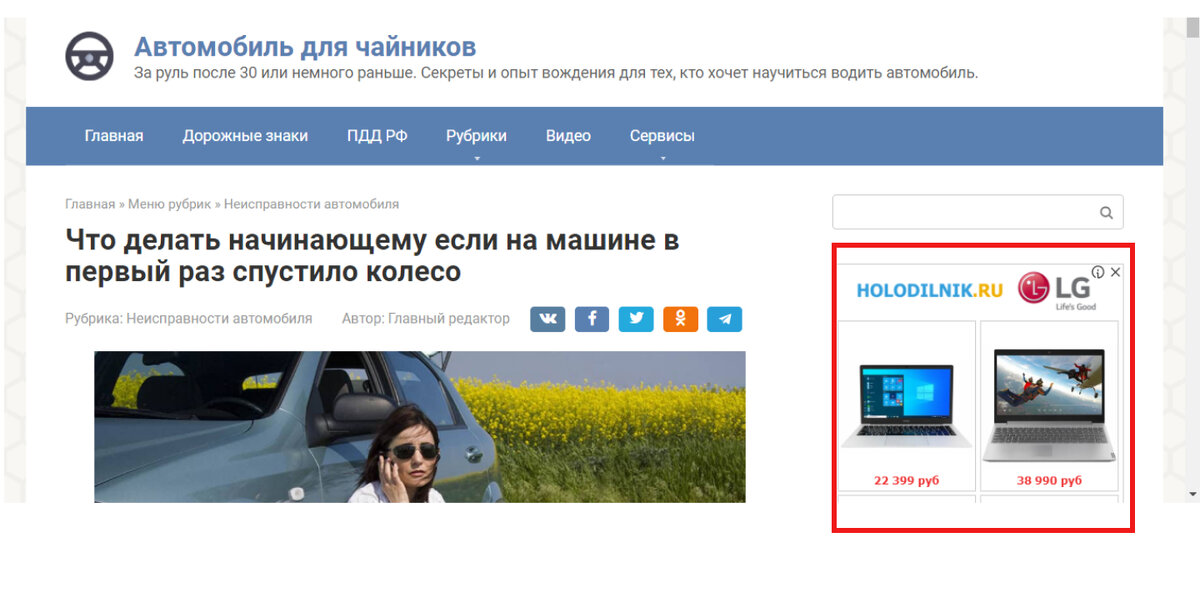Open the laptop ad priced 38 990 руб

coord(1049,406)
